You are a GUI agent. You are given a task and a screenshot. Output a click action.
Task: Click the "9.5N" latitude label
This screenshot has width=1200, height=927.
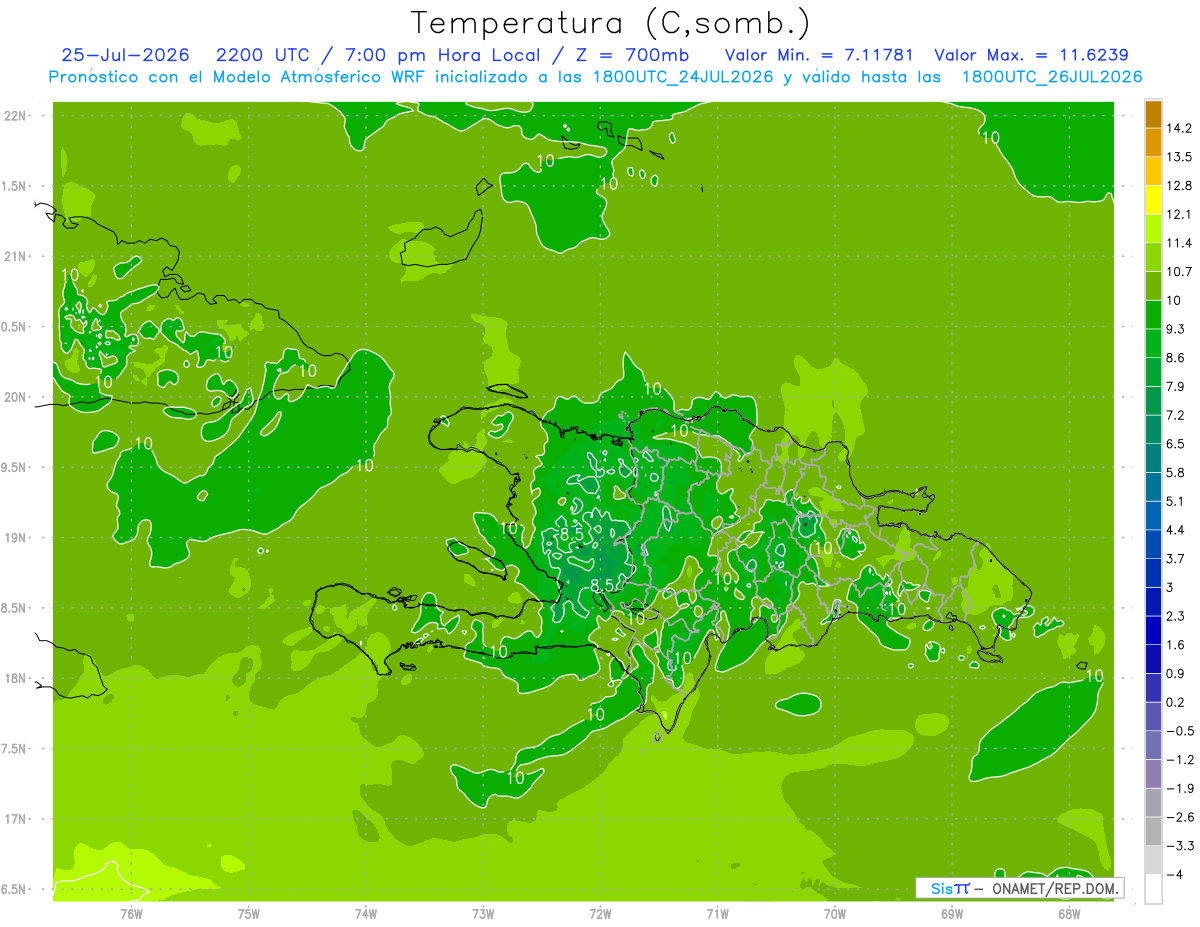pos(15,467)
